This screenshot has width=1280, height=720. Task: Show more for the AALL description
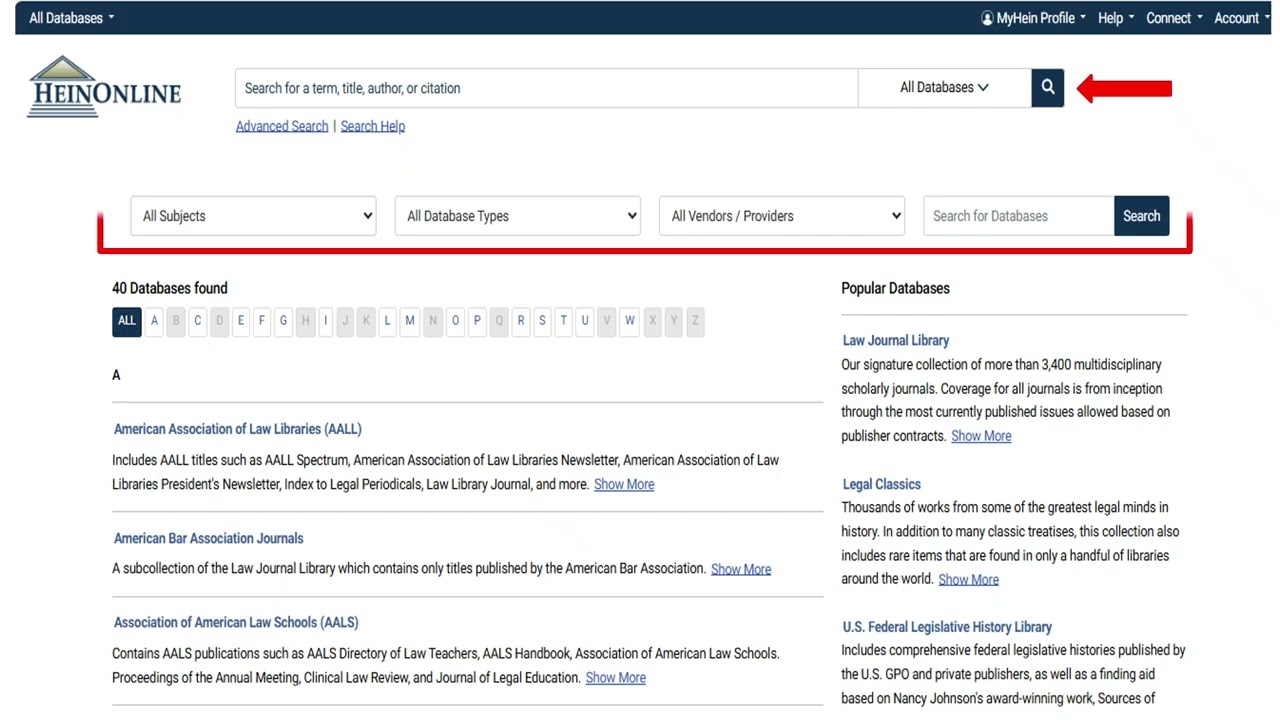624,484
